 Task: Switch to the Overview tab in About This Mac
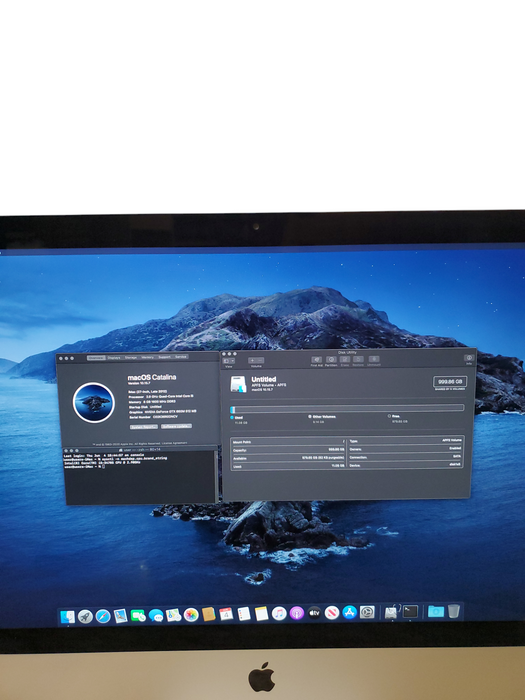click(x=96, y=358)
